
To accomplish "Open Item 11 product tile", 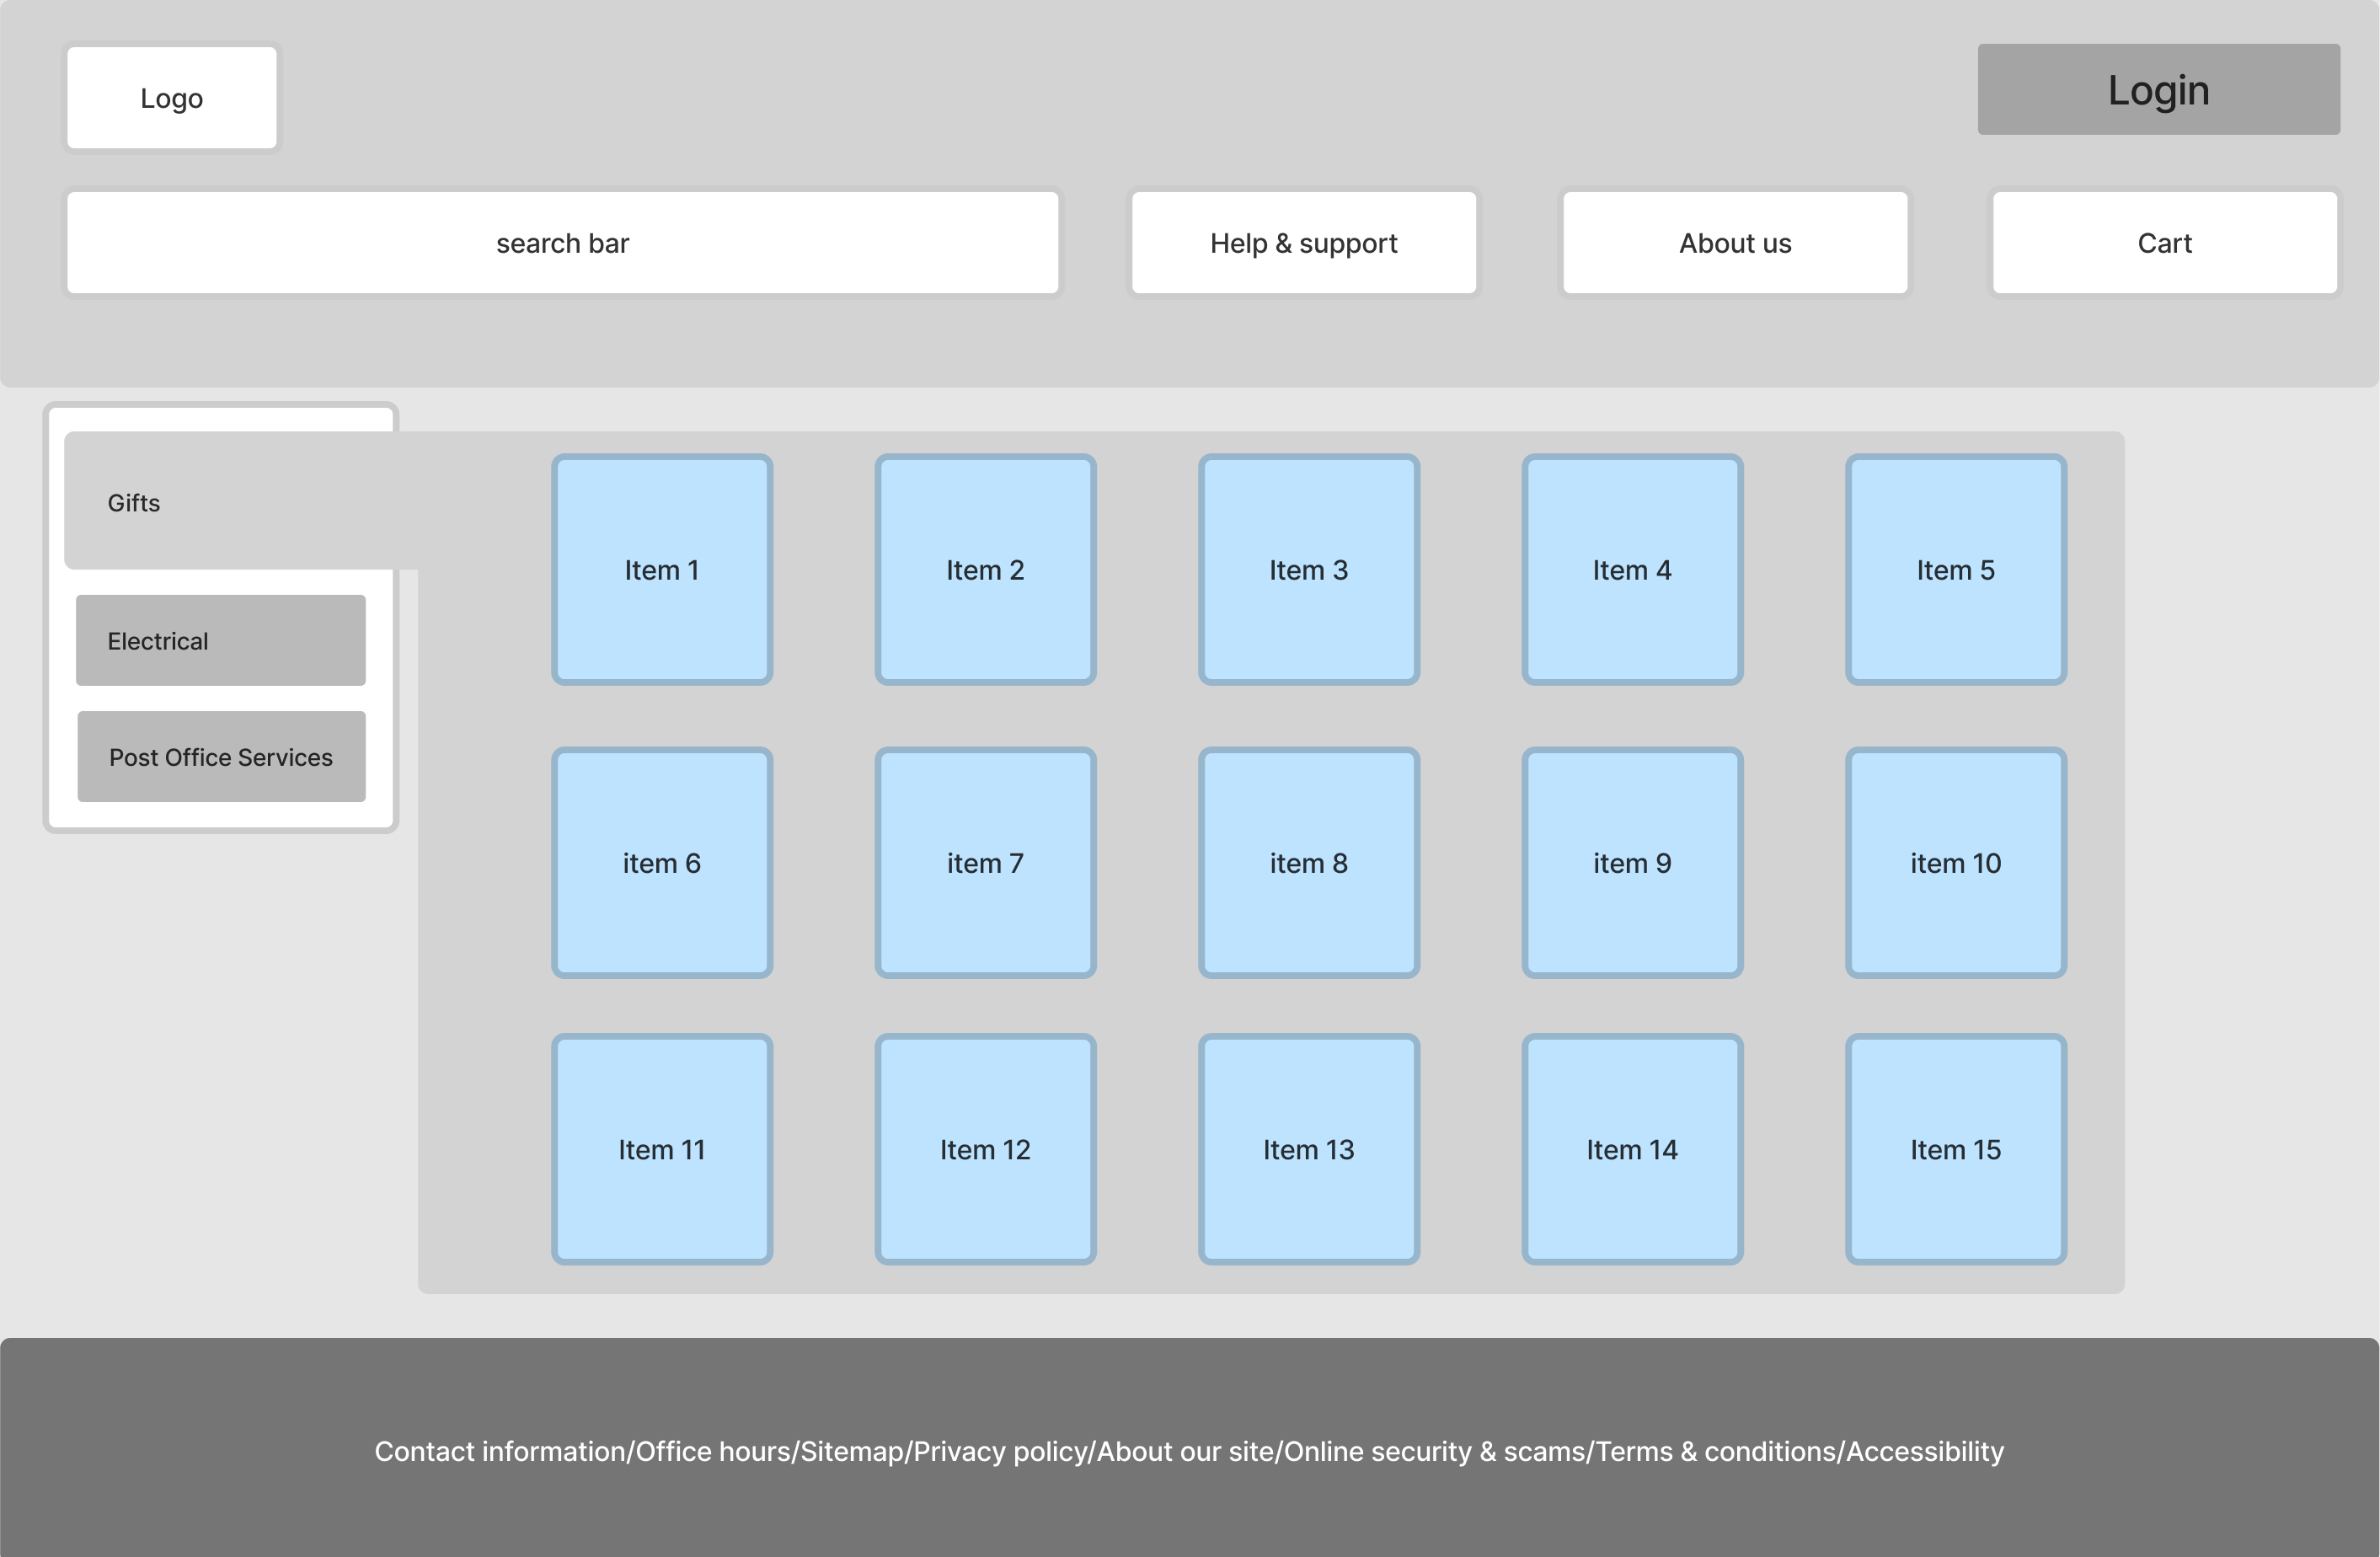I will point(661,1150).
